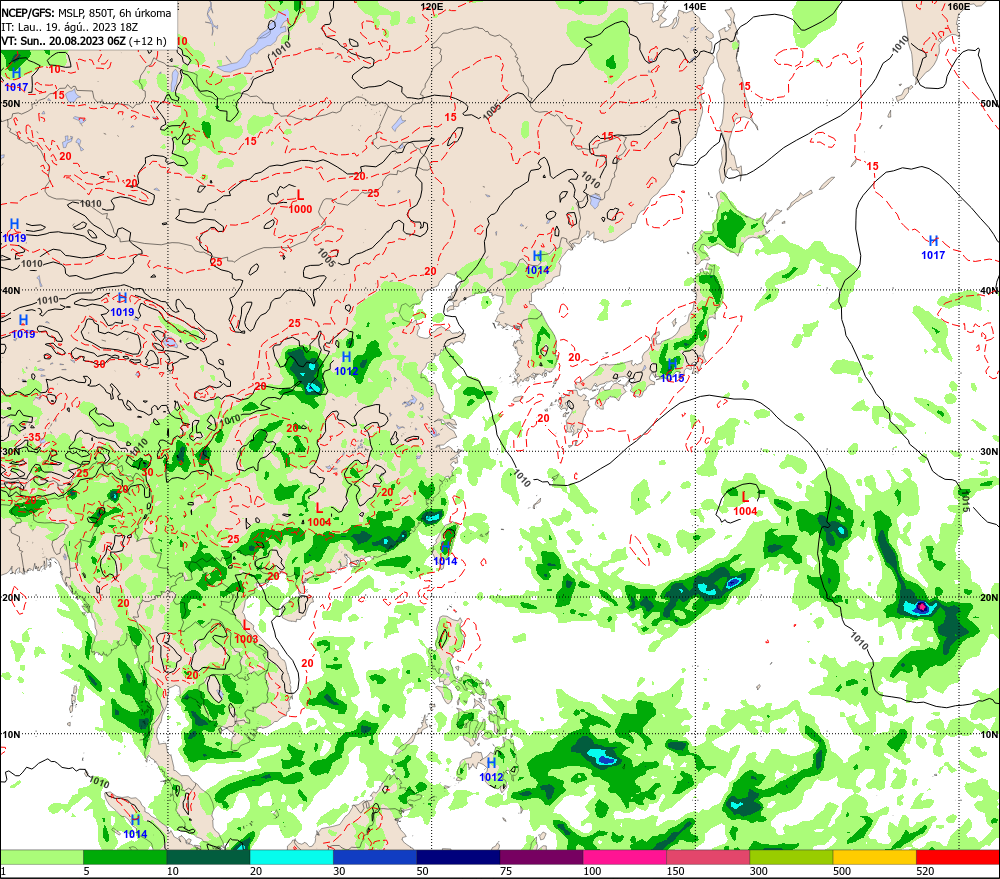The image size is (1000, 879).
Task: Click the 'L 1004' low over southern China
Action: click(320, 515)
